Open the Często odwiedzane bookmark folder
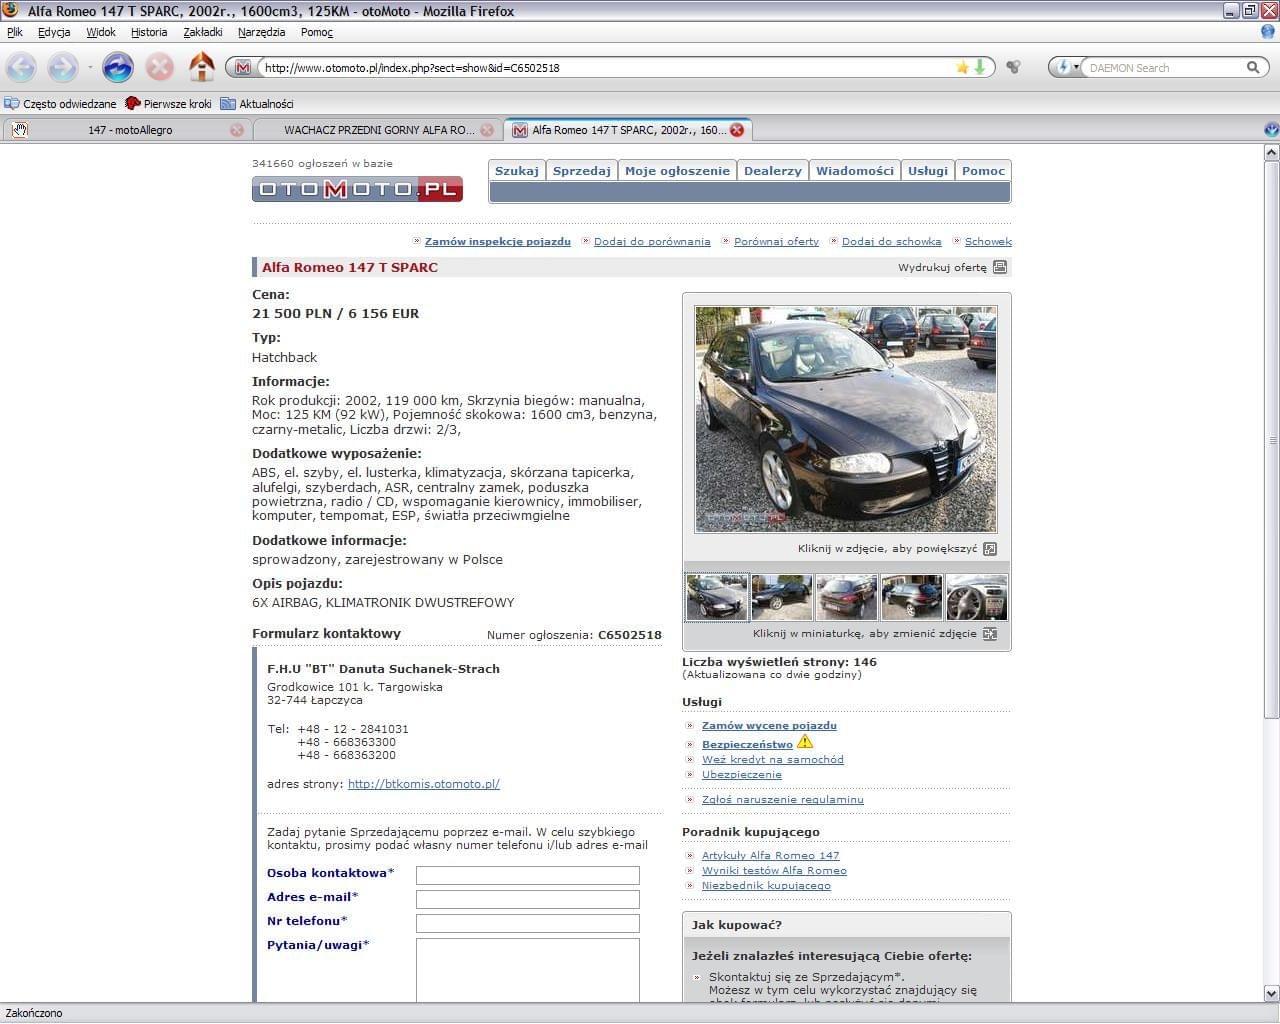 60,103
